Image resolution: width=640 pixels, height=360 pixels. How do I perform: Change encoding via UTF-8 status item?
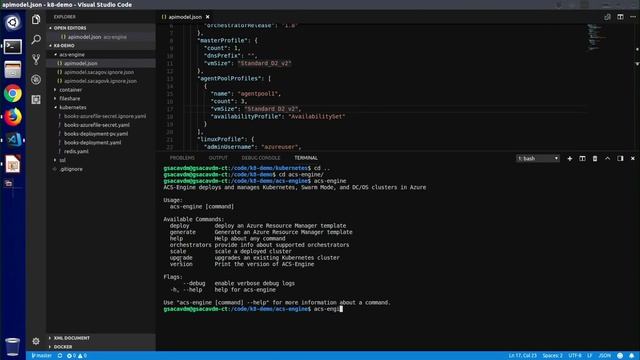pos(575,356)
